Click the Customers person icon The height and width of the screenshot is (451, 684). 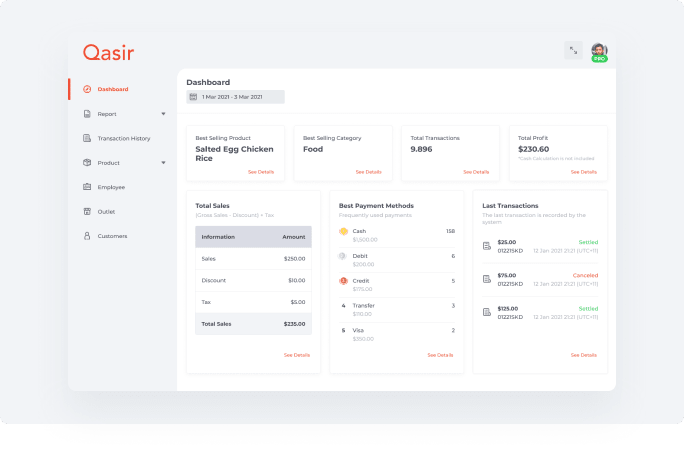[87, 236]
